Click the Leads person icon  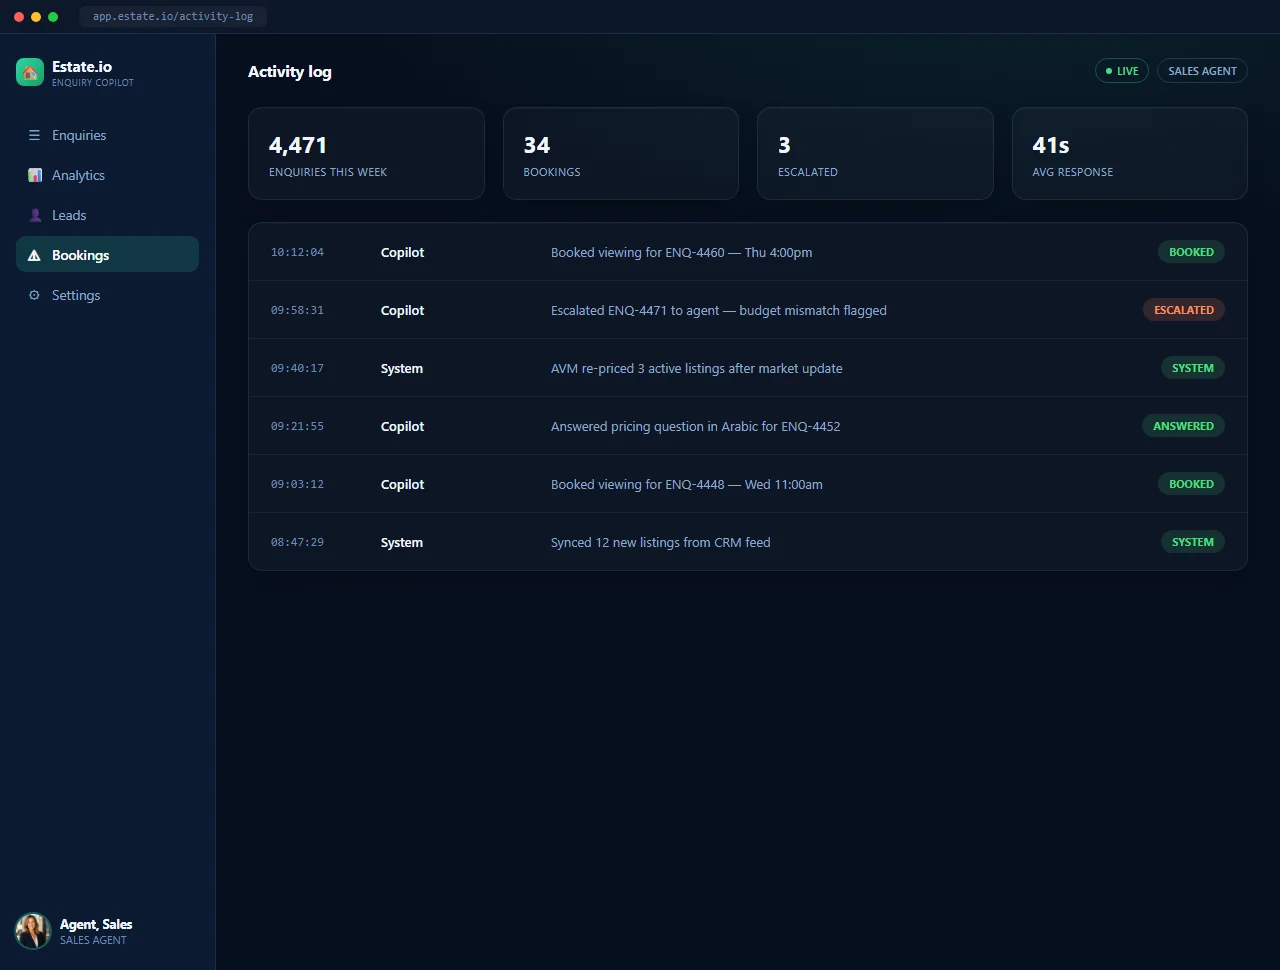[x=35, y=215]
